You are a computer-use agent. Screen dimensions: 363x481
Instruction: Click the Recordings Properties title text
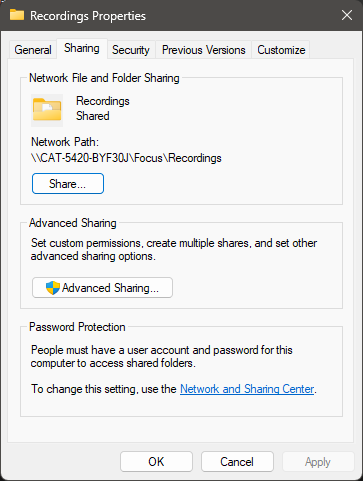(x=88, y=16)
